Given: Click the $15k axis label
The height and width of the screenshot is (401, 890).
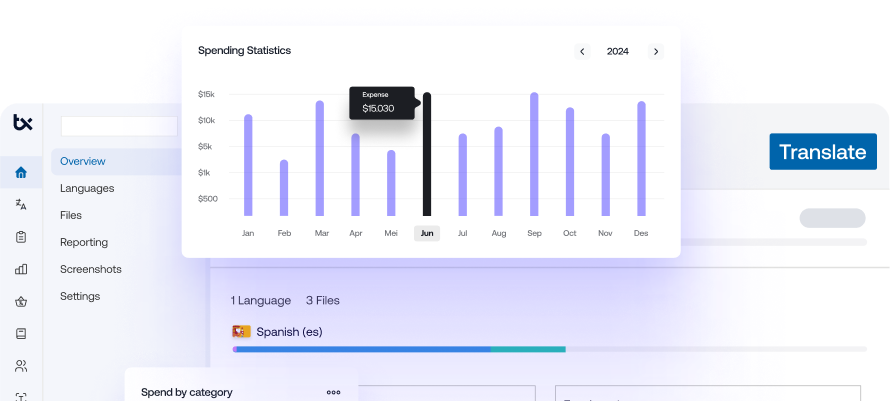Looking at the screenshot, I should pos(206,94).
